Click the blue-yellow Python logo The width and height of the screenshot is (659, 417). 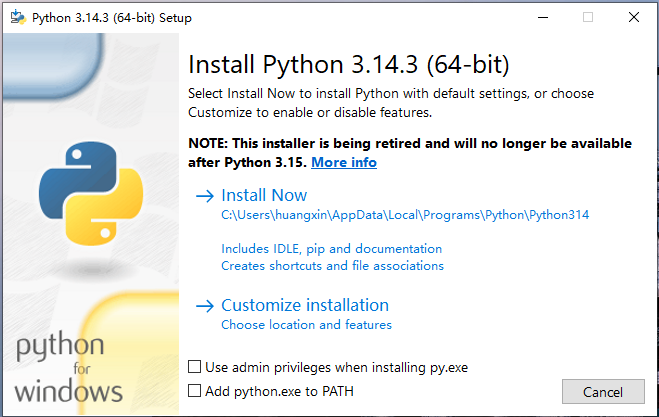[x=88, y=195]
